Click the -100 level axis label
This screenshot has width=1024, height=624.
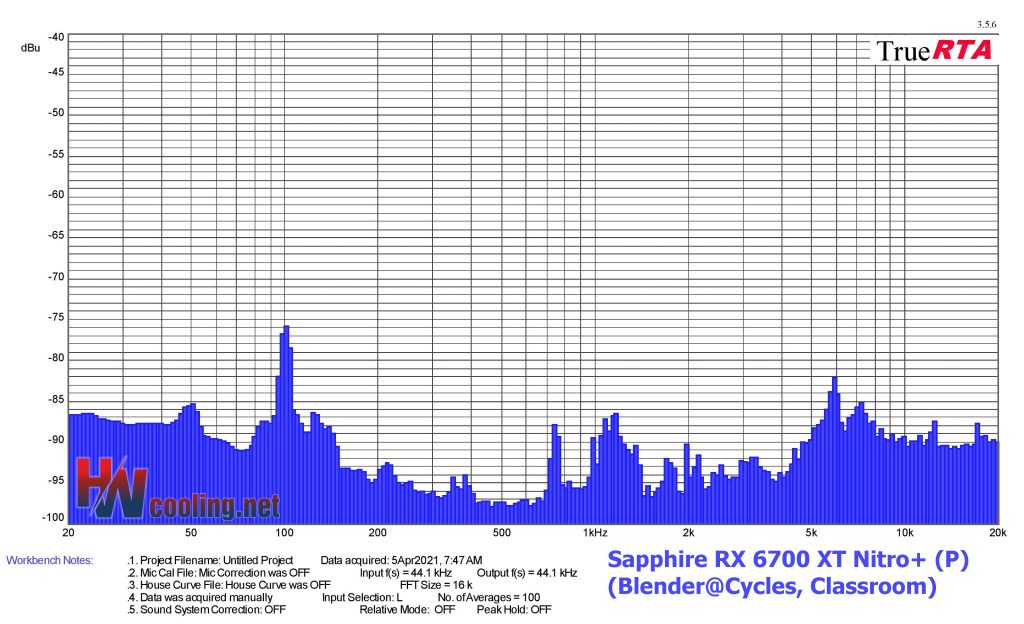pos(54,518)
